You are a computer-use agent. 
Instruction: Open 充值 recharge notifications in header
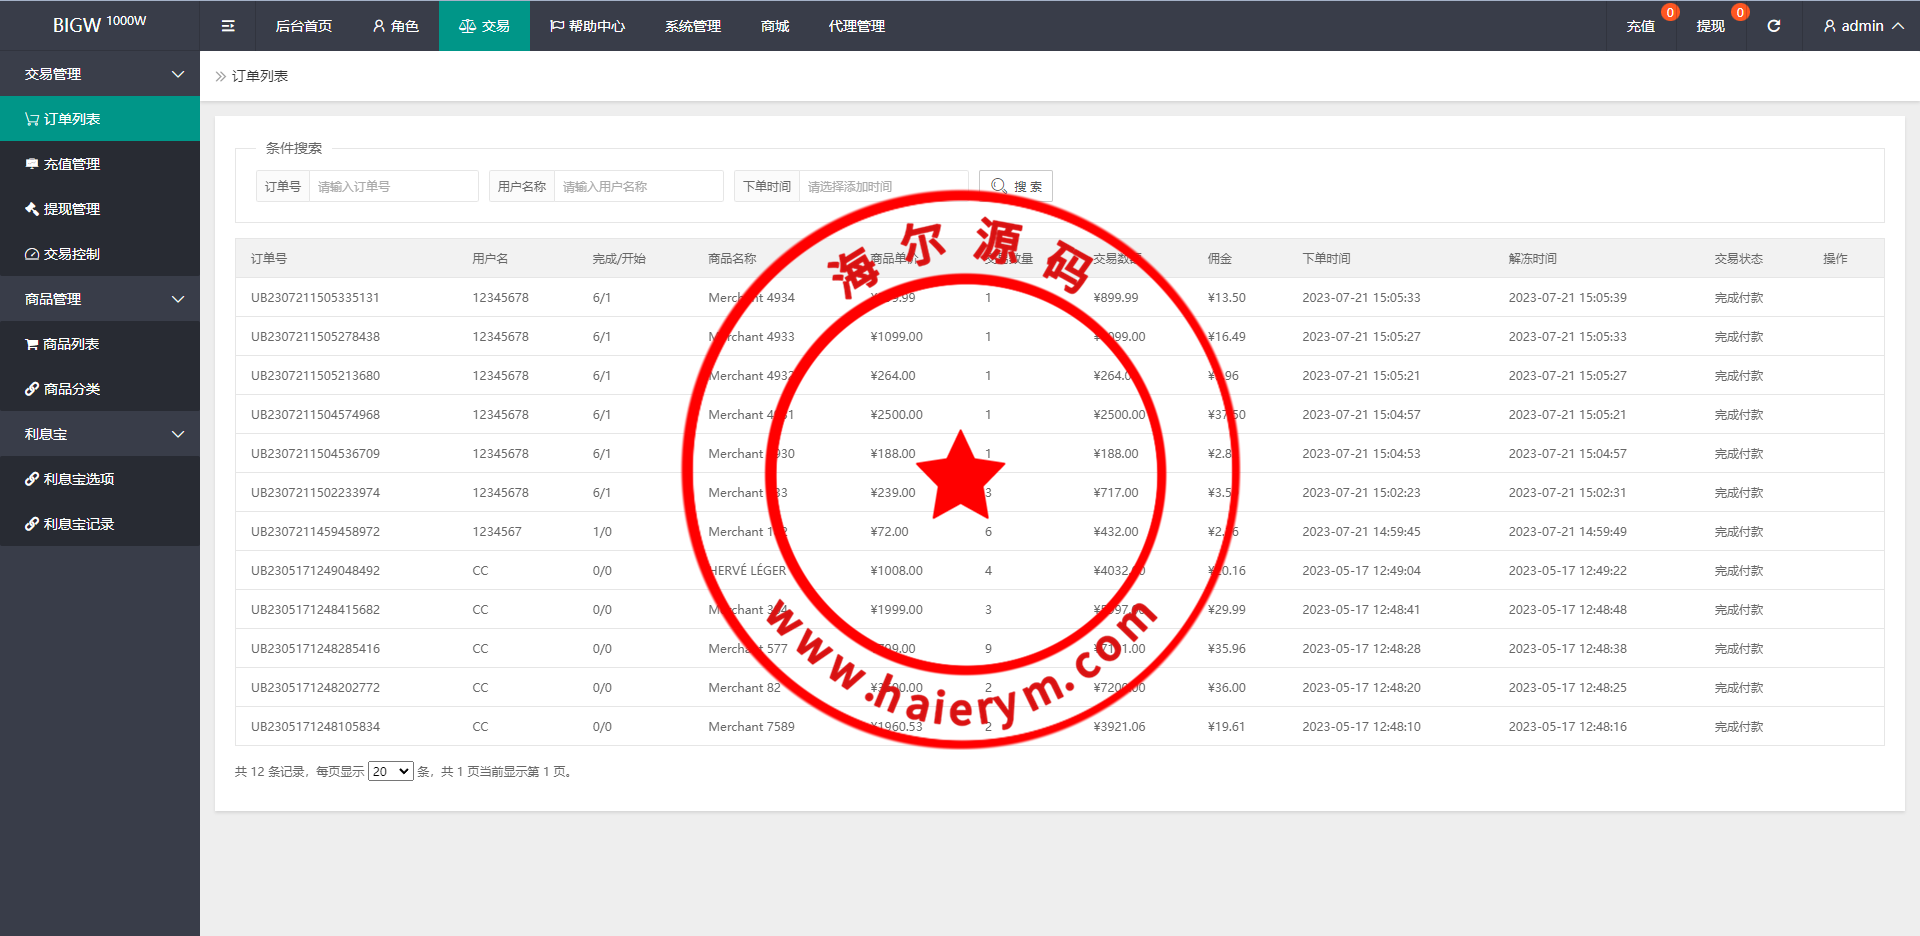point(1640,26)
